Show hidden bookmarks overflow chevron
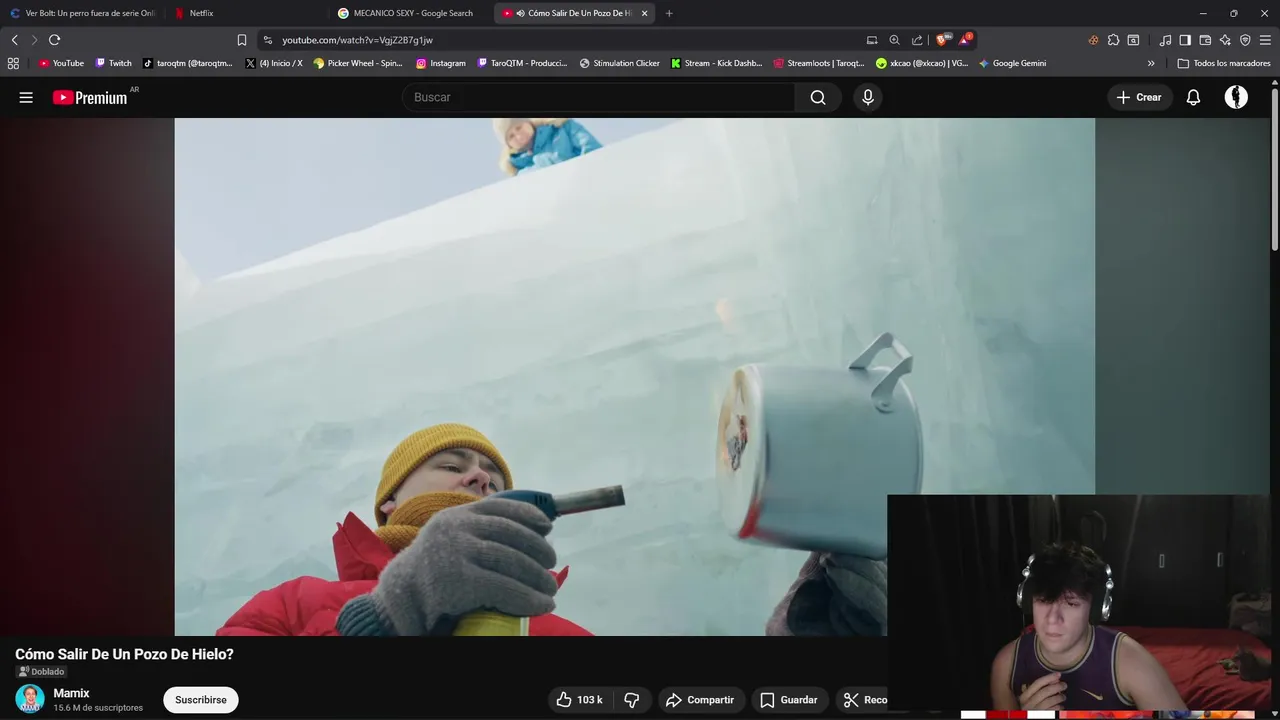 1151,63
